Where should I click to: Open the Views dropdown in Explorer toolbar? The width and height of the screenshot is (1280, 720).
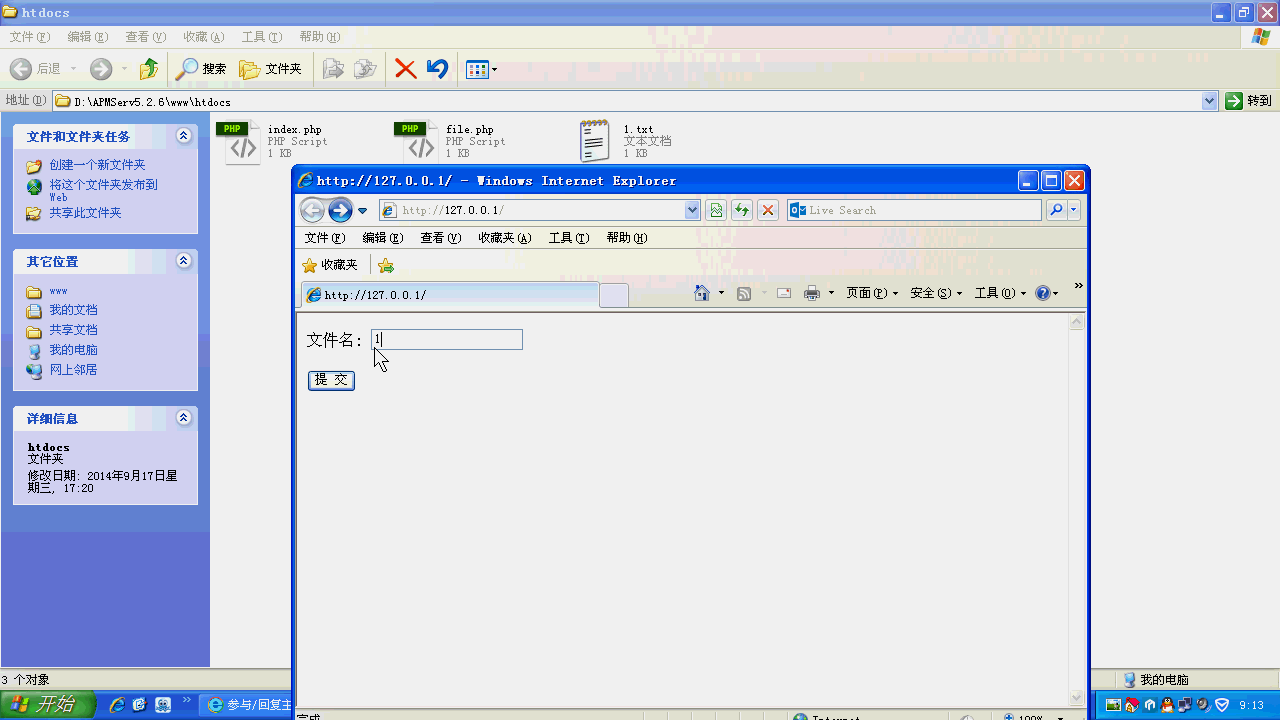(x=476, y=68)
